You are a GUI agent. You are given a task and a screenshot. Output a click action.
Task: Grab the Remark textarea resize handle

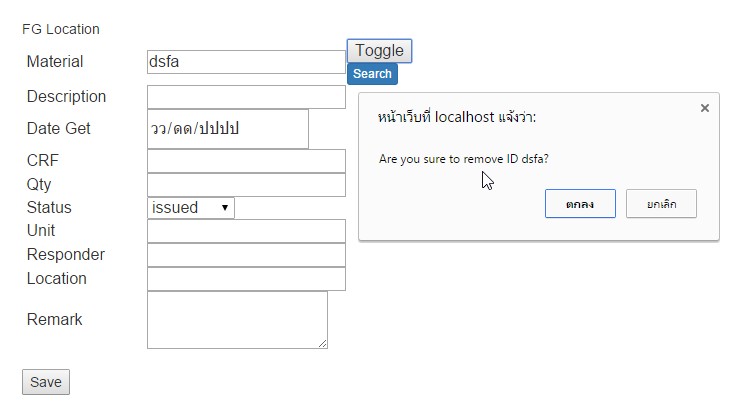[323, 344]
